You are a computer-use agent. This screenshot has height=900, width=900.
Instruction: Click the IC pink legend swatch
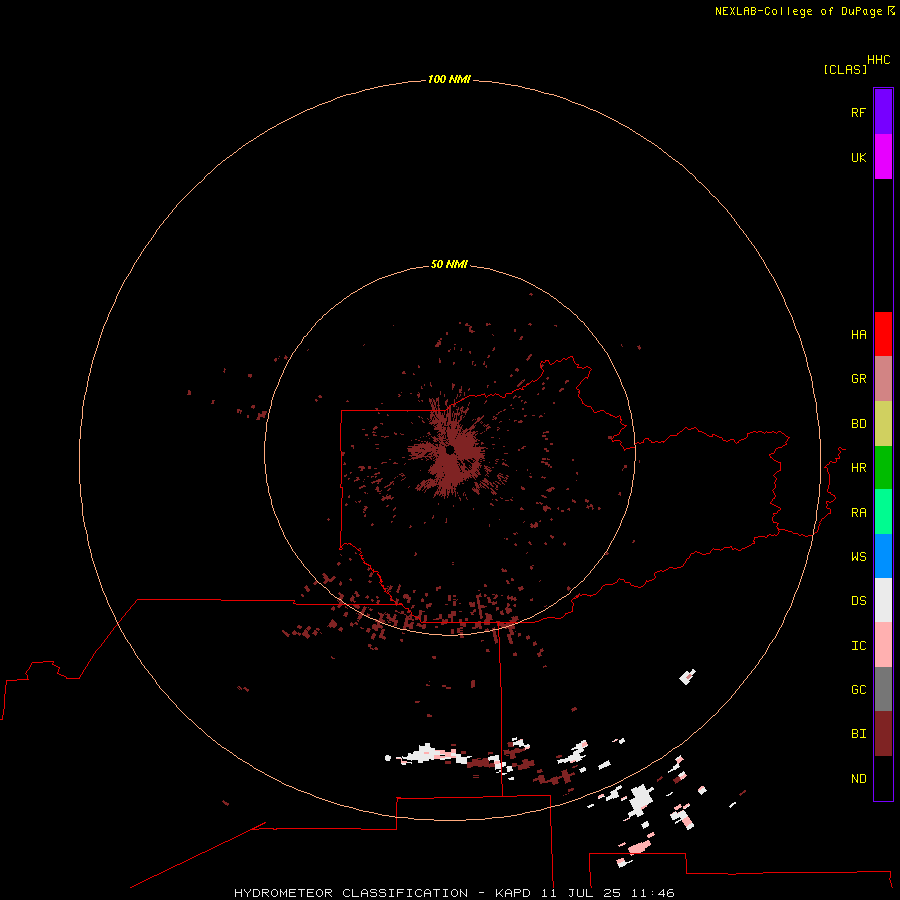point(883,645)
